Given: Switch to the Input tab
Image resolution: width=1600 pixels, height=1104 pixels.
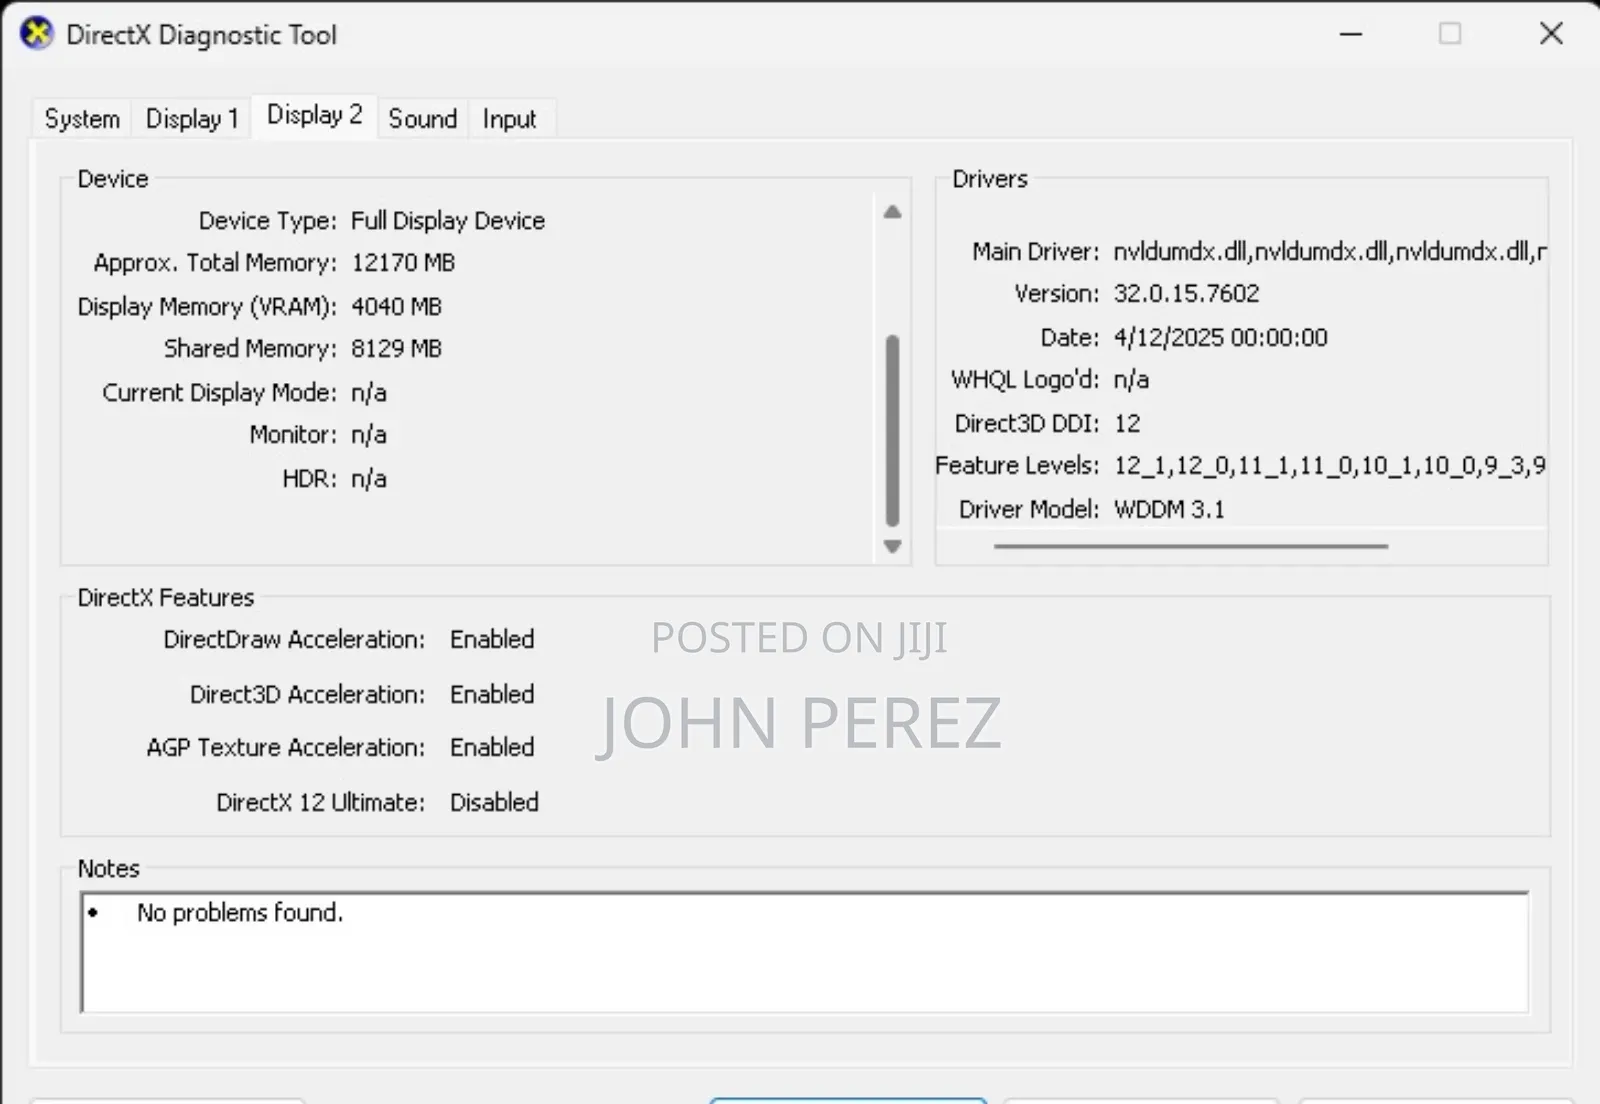Looking at the screenshot, I should (509, 119).
